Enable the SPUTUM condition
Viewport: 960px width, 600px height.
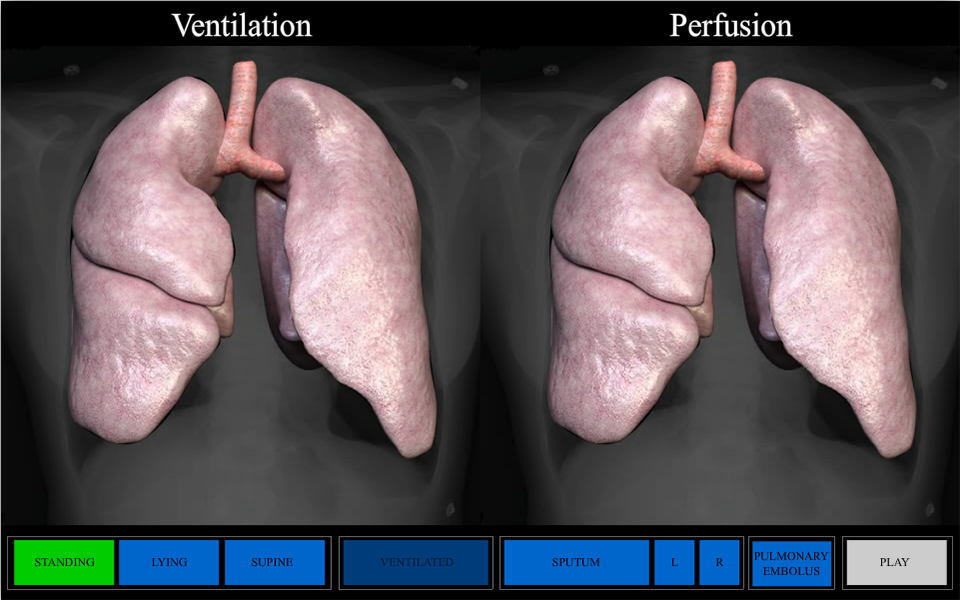tap(576, 562)
